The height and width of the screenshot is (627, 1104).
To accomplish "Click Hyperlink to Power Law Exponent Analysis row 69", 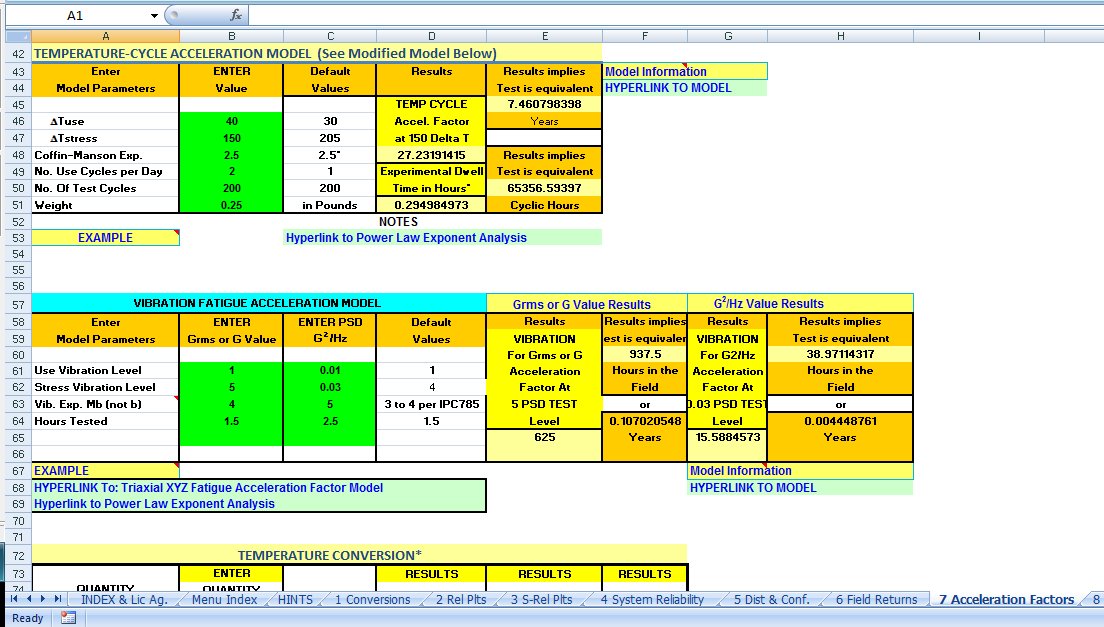I will [154, 504].
